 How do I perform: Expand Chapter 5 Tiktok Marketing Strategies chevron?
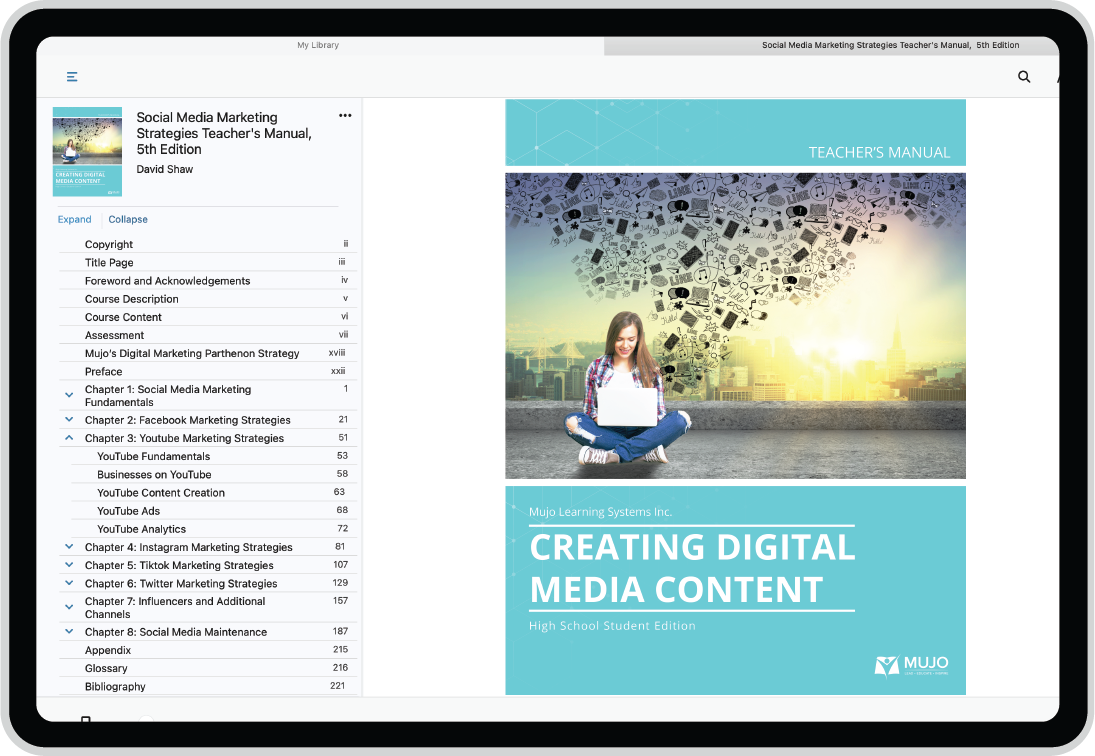[69, 565]
